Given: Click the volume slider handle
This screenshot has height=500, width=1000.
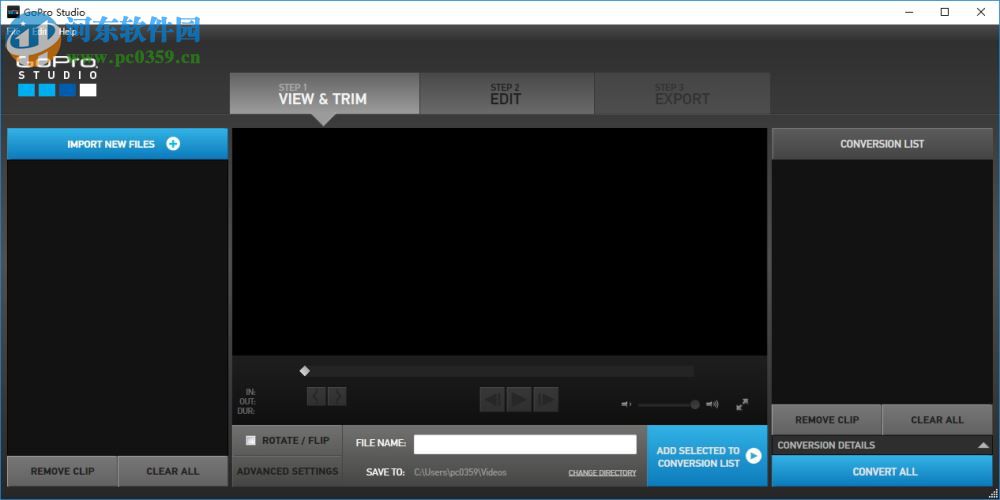Looking at the screenshot, I should coord(695,404).
